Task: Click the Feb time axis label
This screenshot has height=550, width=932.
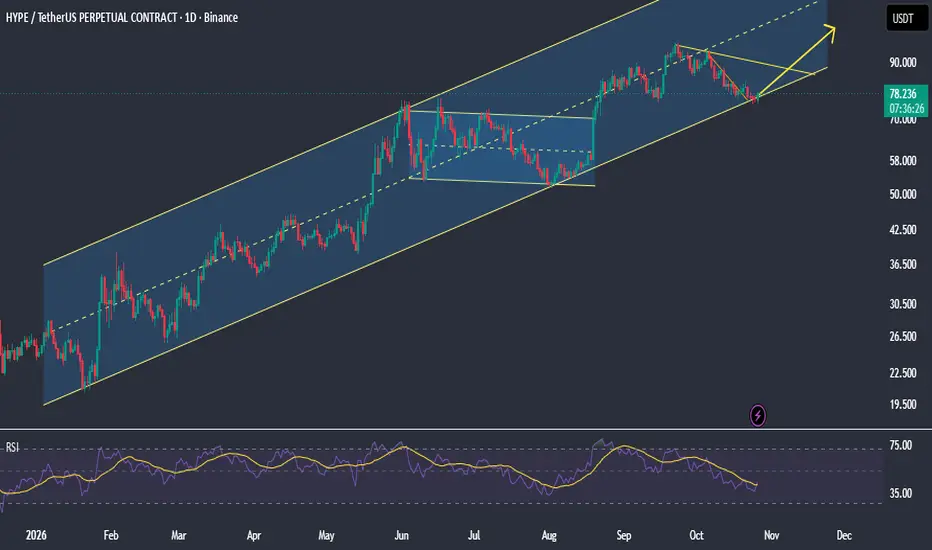Action: (111, 535)
